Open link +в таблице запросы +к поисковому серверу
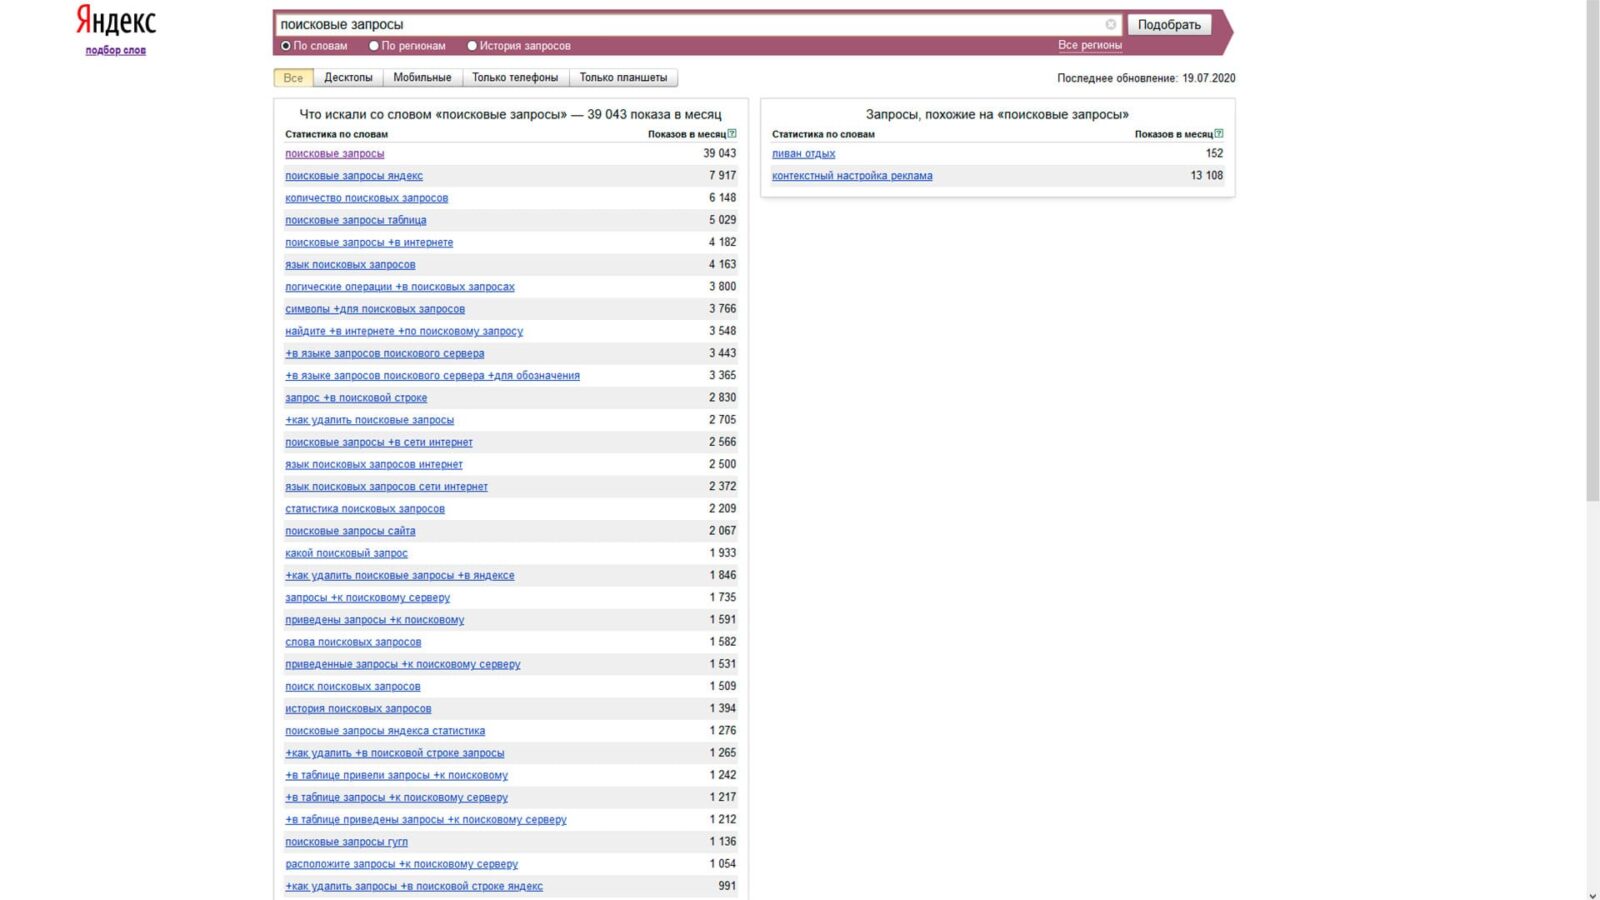The image size is (1600, 900). click(396, 797)
